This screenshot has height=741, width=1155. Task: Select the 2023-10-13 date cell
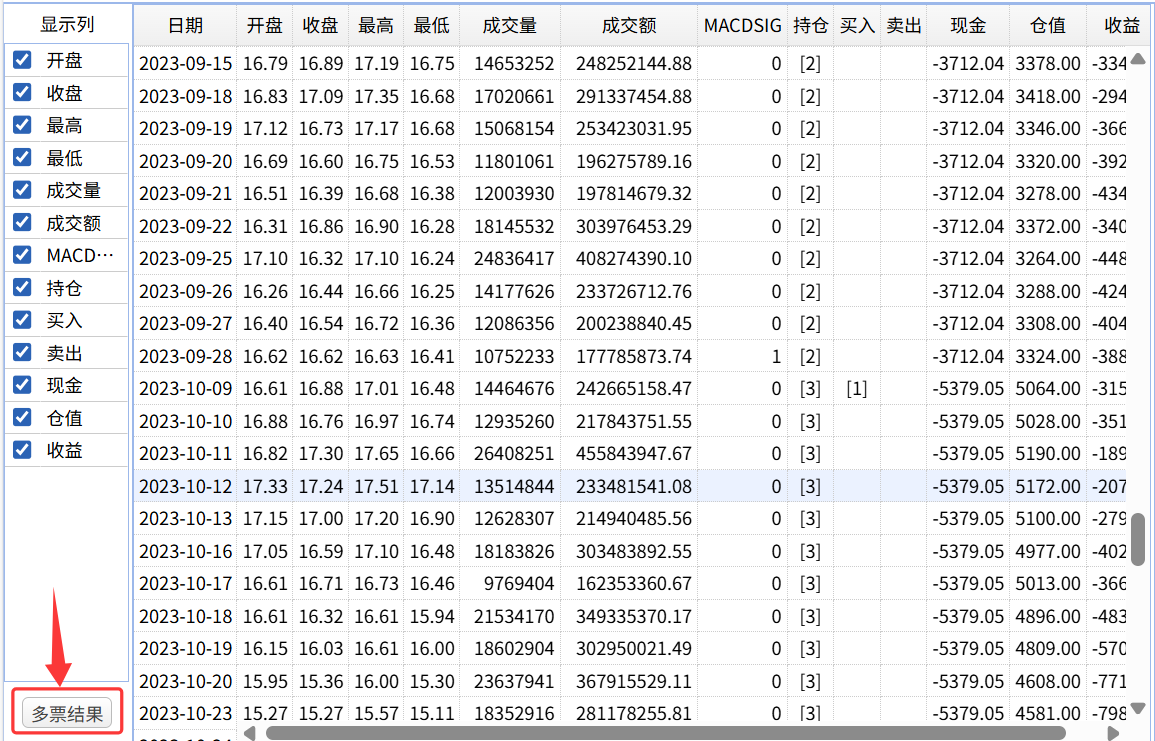[x=185, y=519]
